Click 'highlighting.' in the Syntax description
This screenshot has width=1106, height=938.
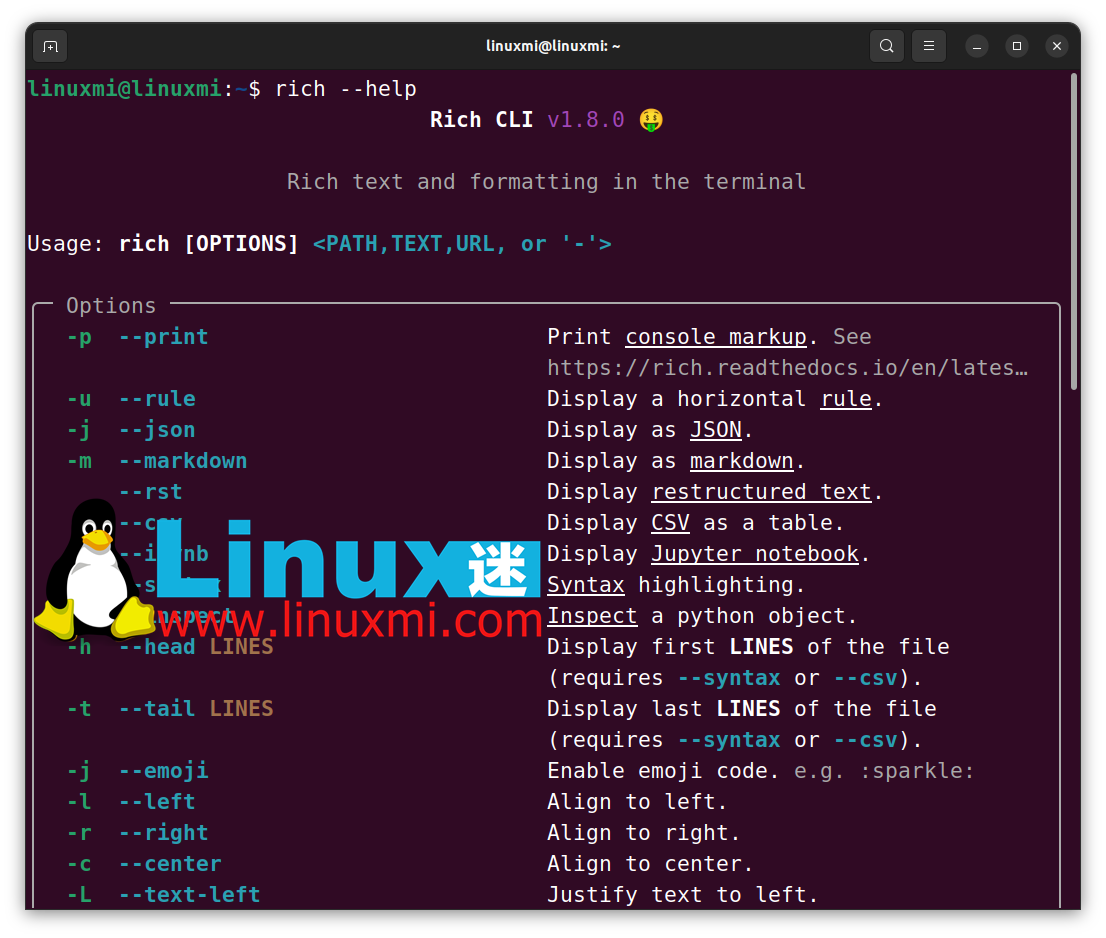[722, 585]
